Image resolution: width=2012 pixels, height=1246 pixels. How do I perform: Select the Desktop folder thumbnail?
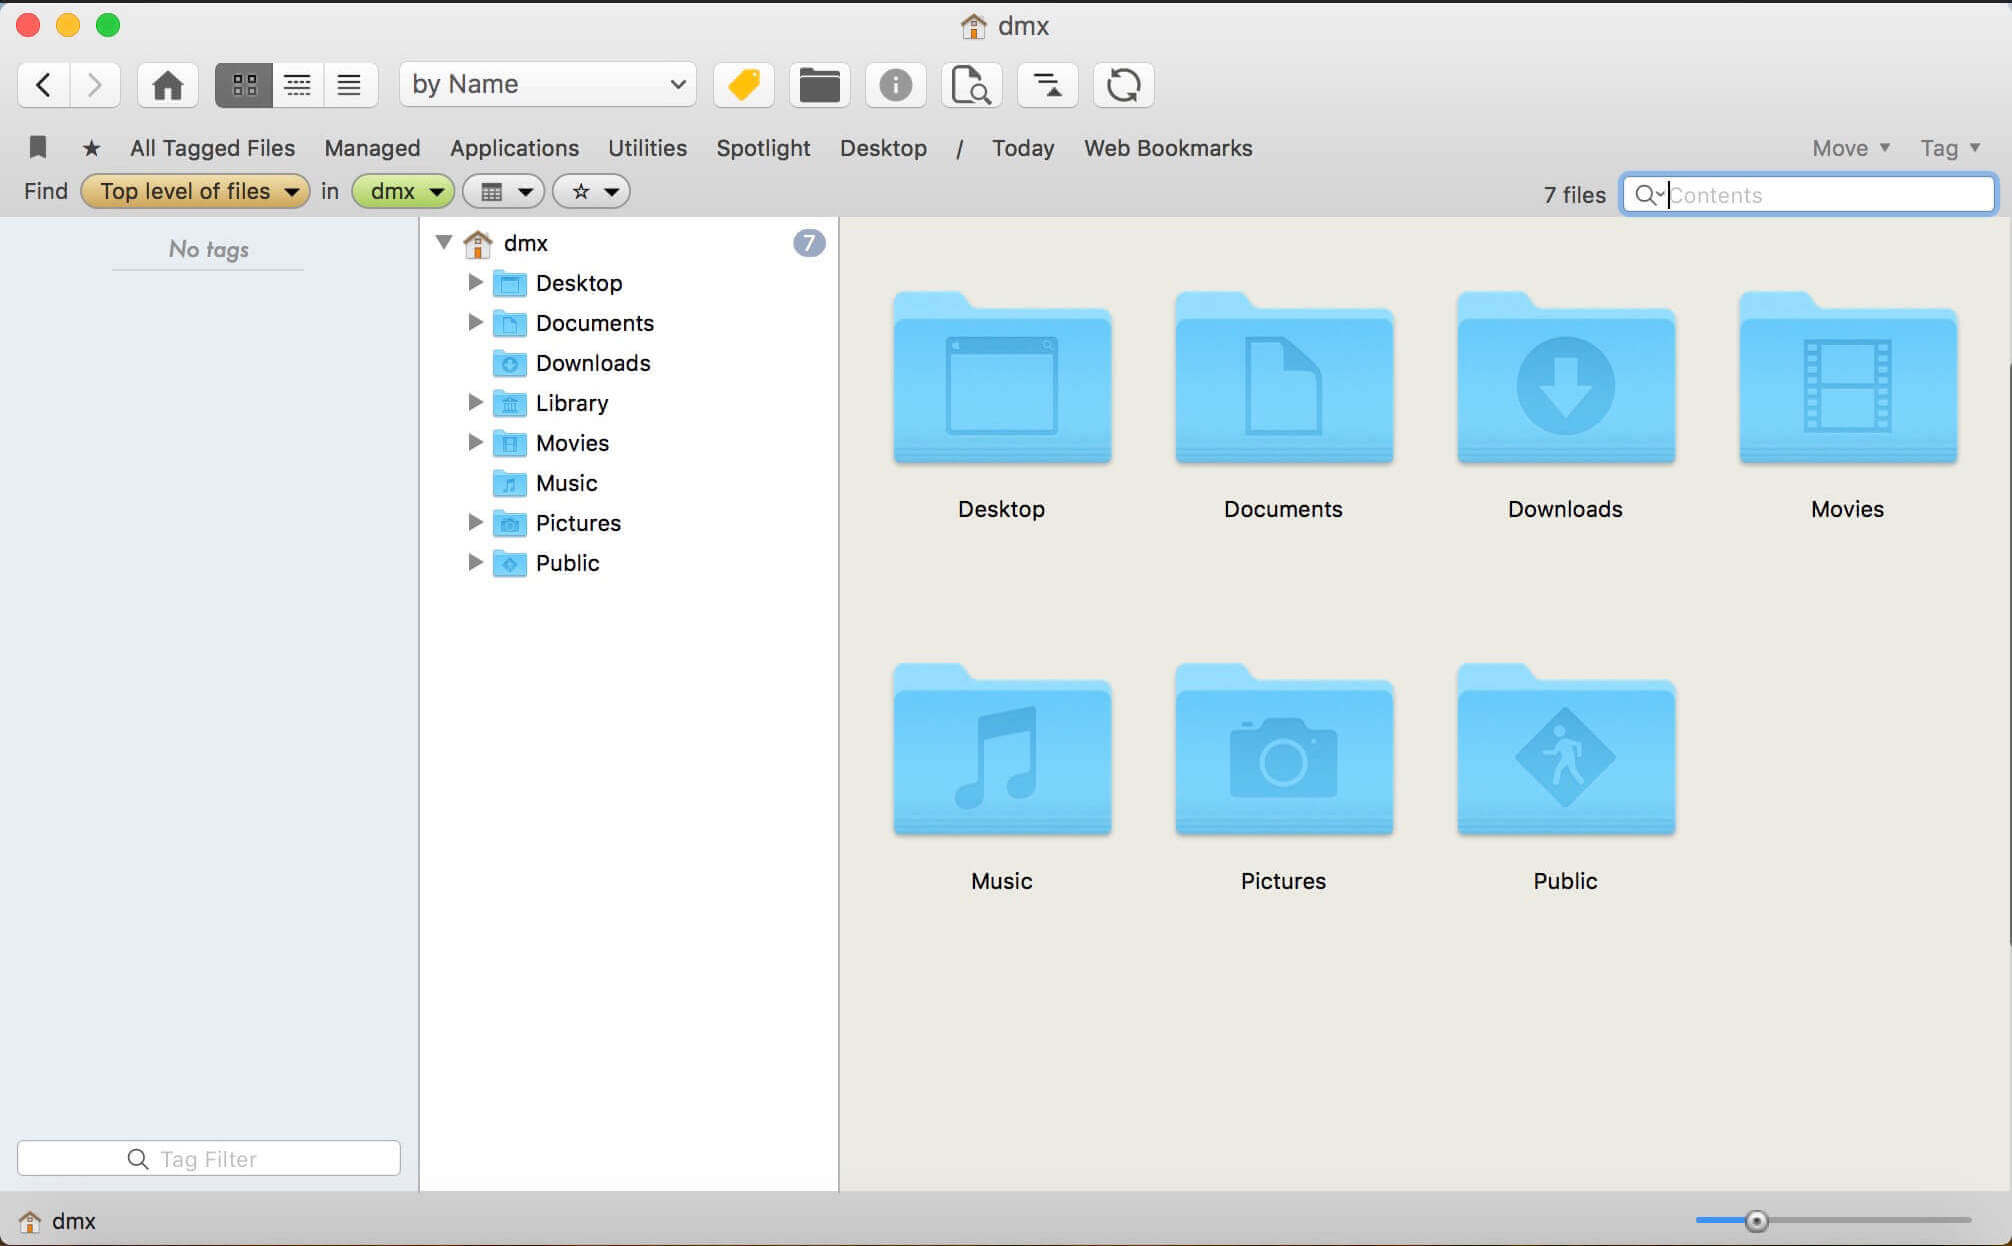coord(1002,378)
